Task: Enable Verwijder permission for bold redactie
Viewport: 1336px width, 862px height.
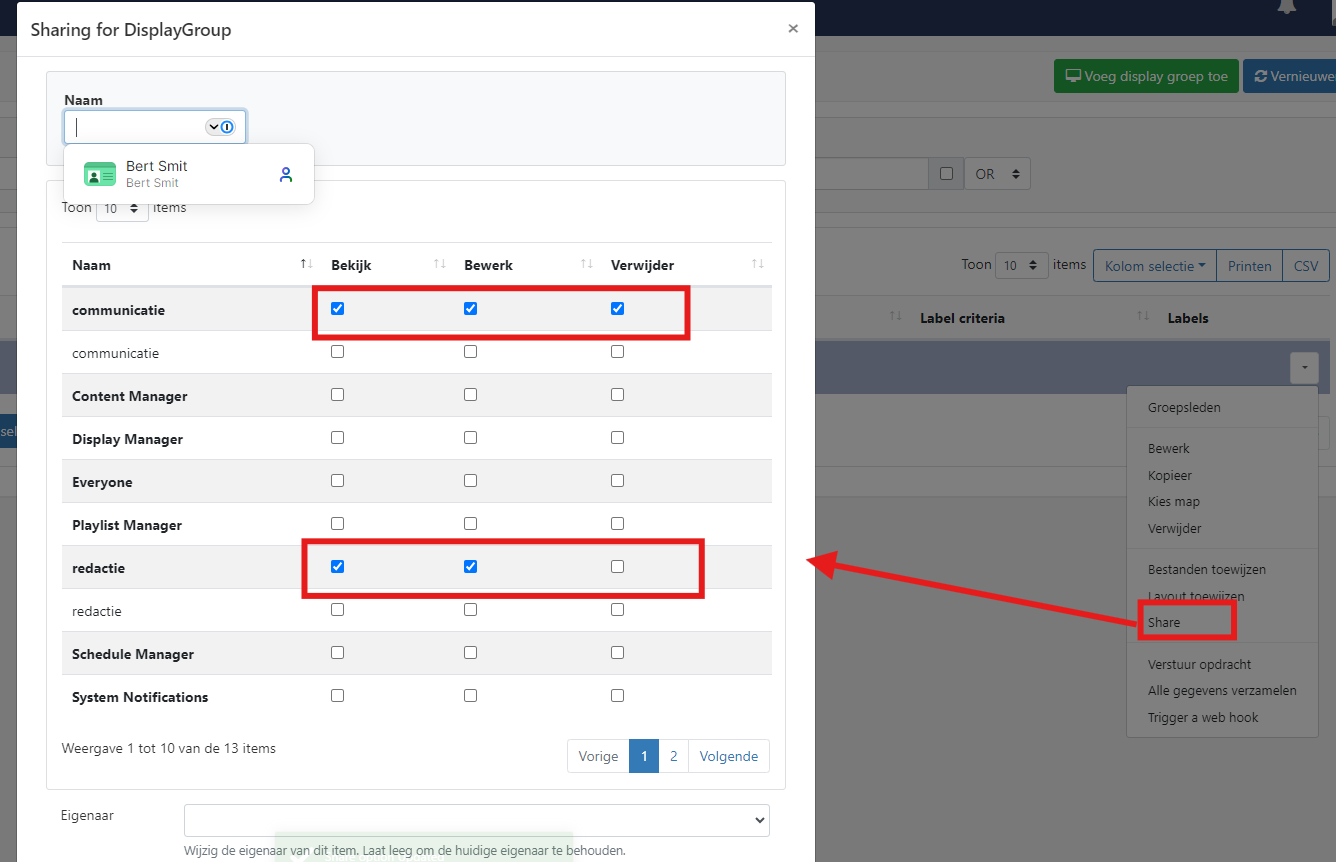Action: click(617, 567)
